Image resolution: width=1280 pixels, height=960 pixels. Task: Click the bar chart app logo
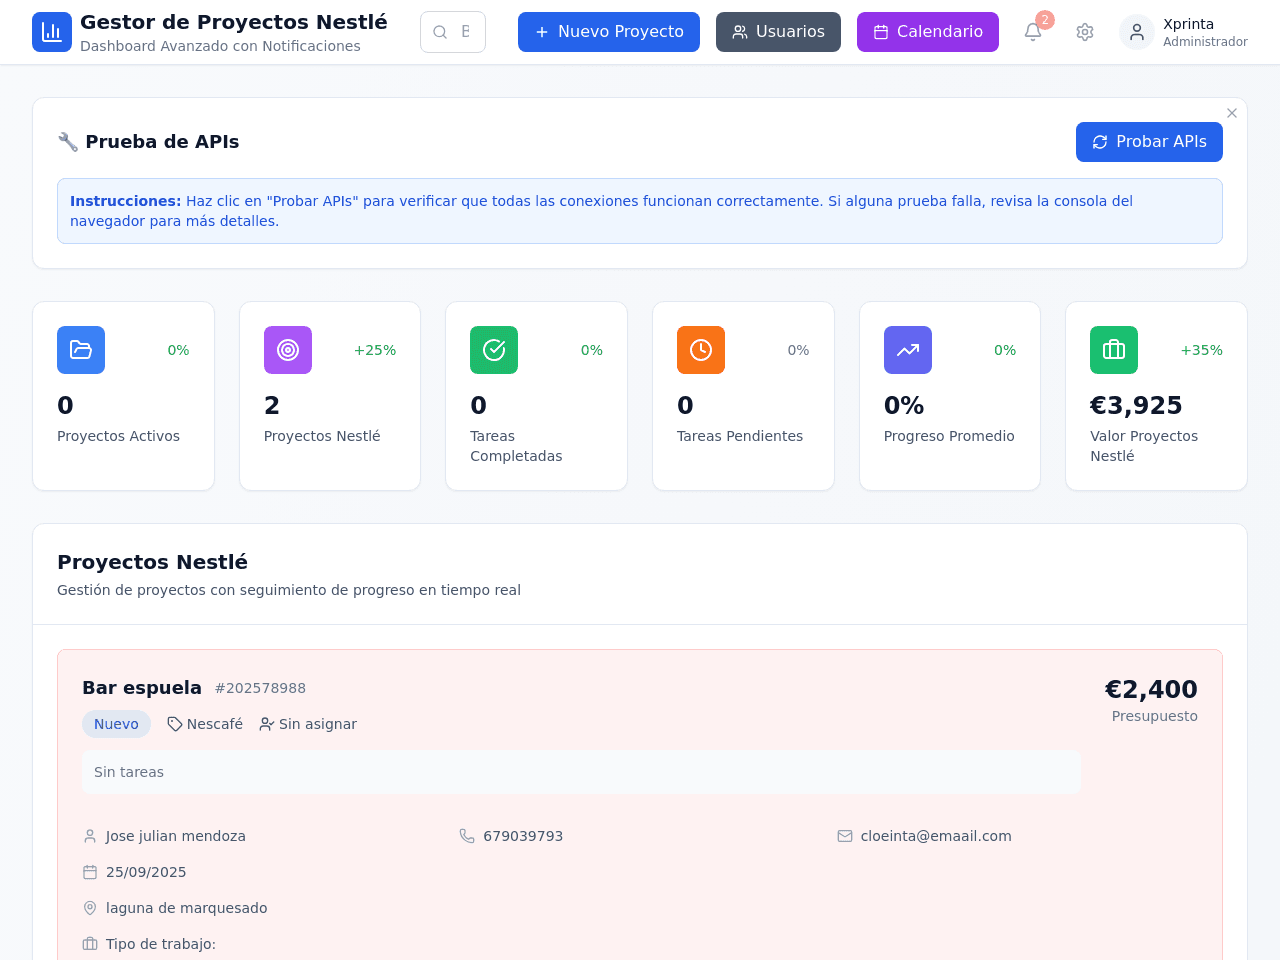(x=52, y=32)
